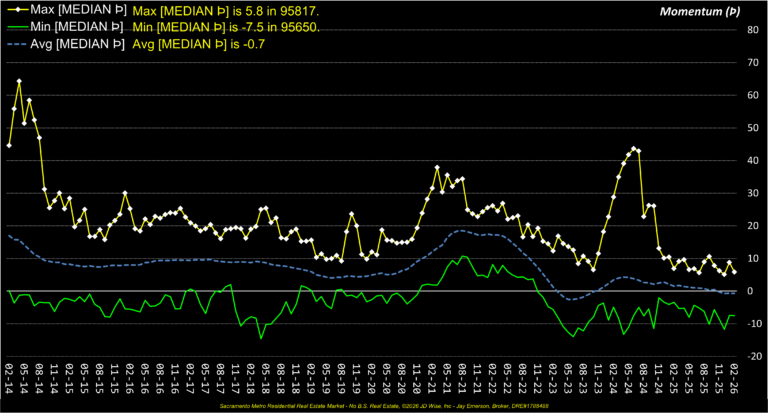Click the y-axis label -10
Screen dimensions: 768x413
(x=752, y=324)
